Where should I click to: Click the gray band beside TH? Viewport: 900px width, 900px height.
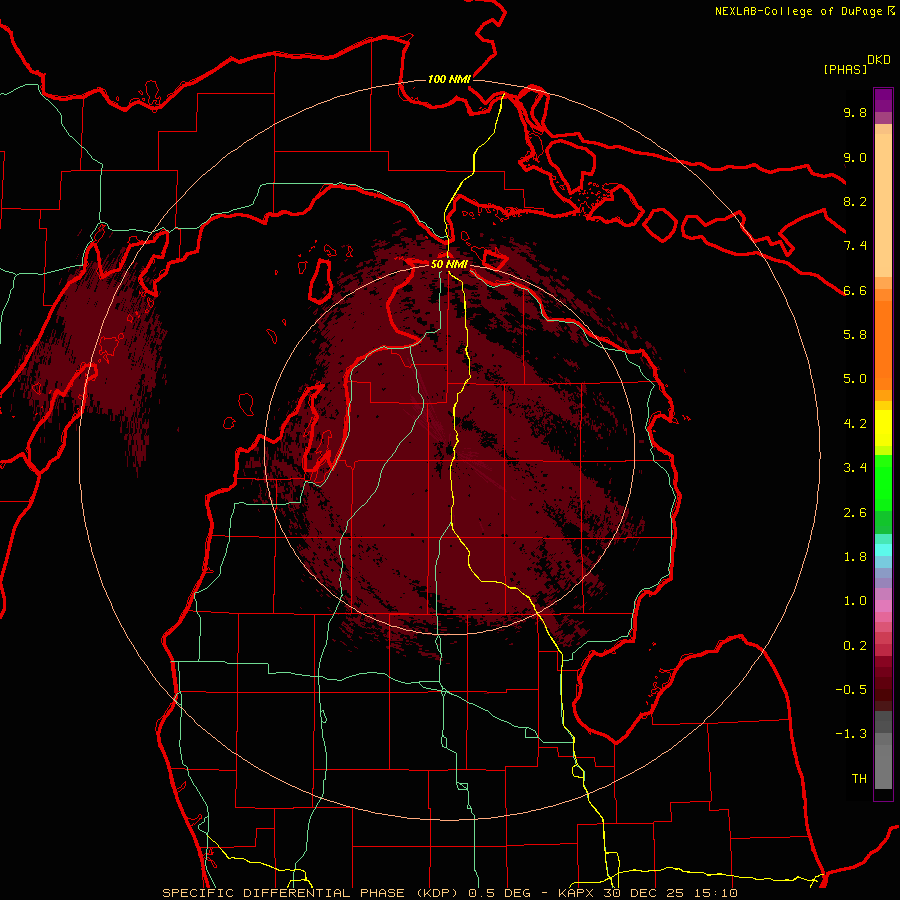click(x=883, y=766)
